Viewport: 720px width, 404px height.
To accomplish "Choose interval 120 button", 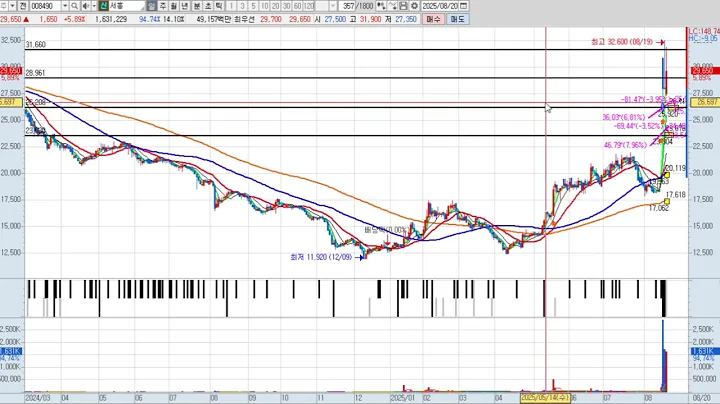I will coord(309,6).
